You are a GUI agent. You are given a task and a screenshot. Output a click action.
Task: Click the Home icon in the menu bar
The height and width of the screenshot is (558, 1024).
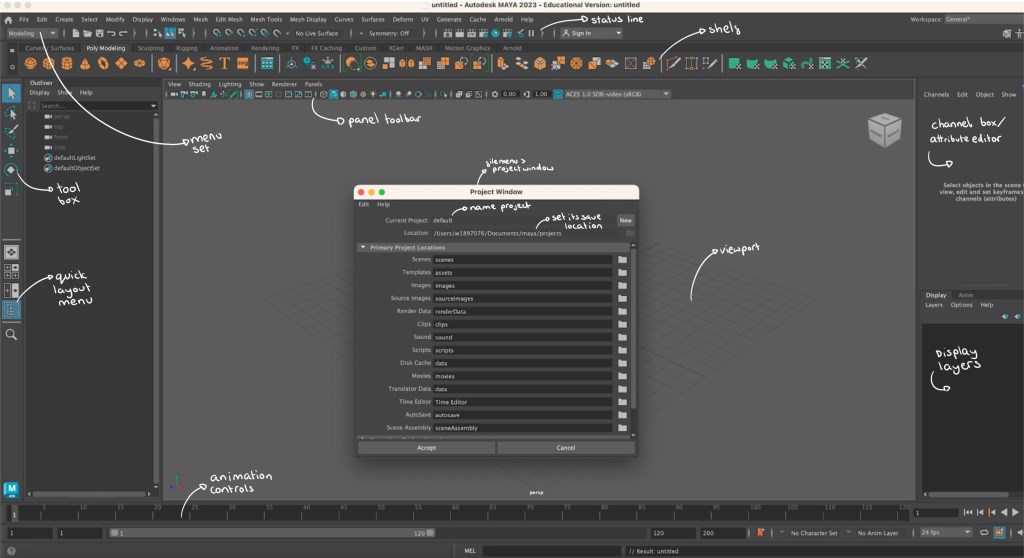coord(8,19)
